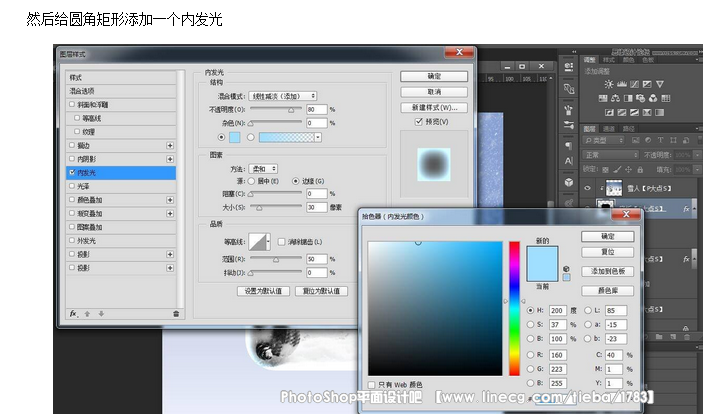Add a Levels adjustment layer

[x=622, y=84]
